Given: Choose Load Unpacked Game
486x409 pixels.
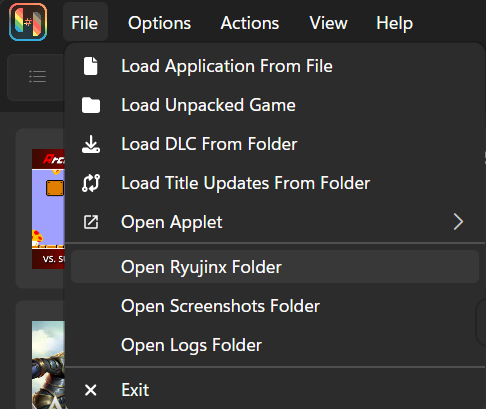Looking at the screenshot, I should tap(275, 105).
